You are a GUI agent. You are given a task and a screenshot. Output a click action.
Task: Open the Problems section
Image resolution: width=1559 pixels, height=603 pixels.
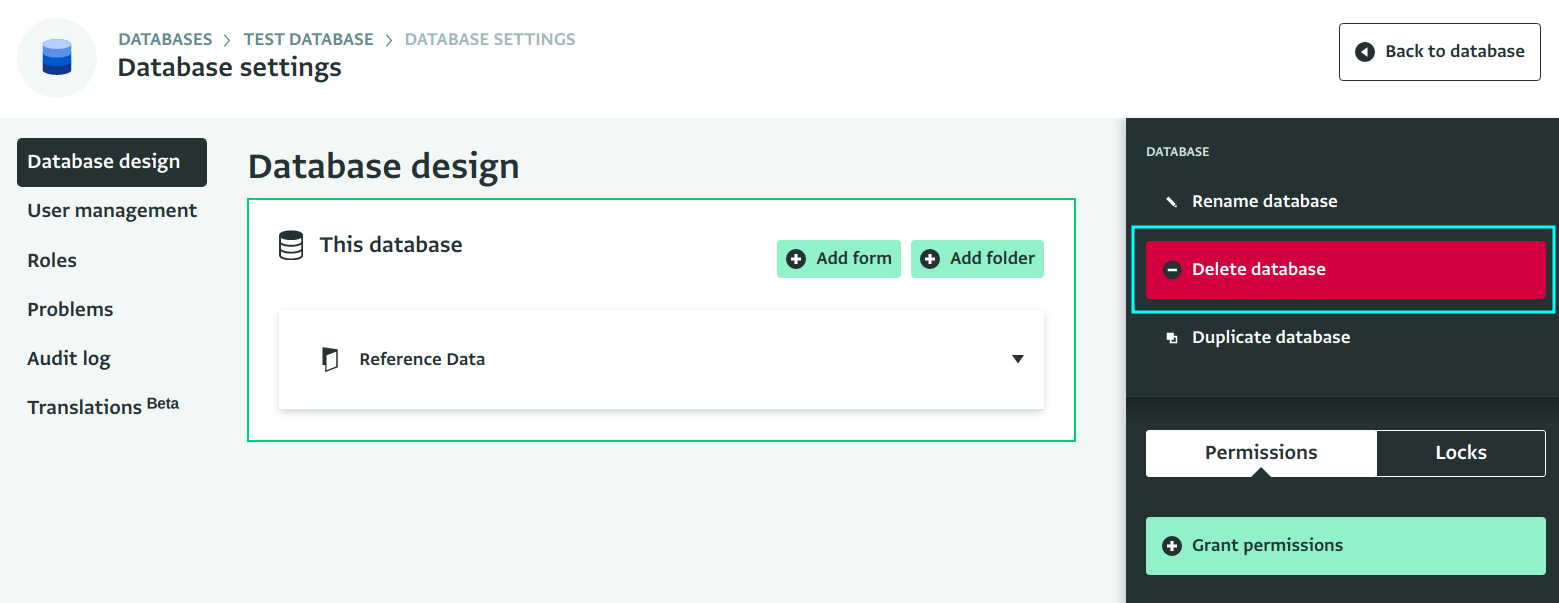click(70, 310)
